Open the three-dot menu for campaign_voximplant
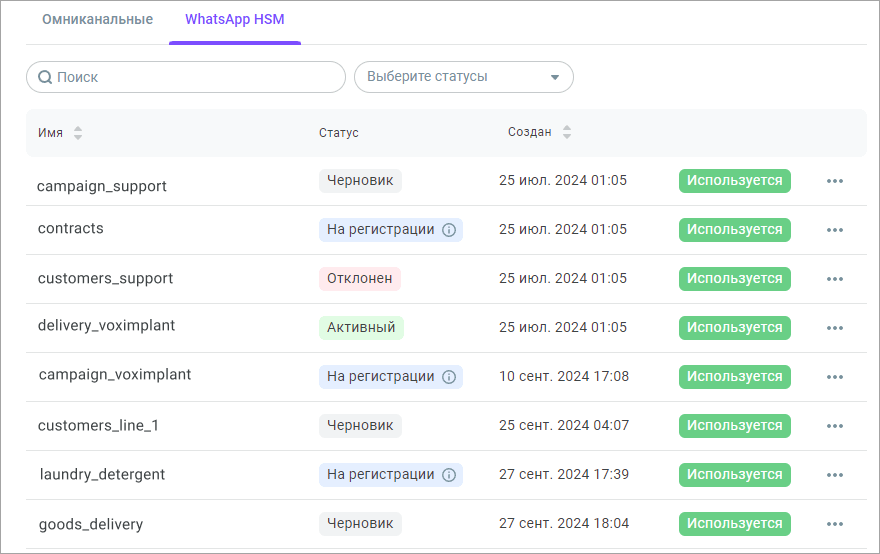 tap(835, 377)
